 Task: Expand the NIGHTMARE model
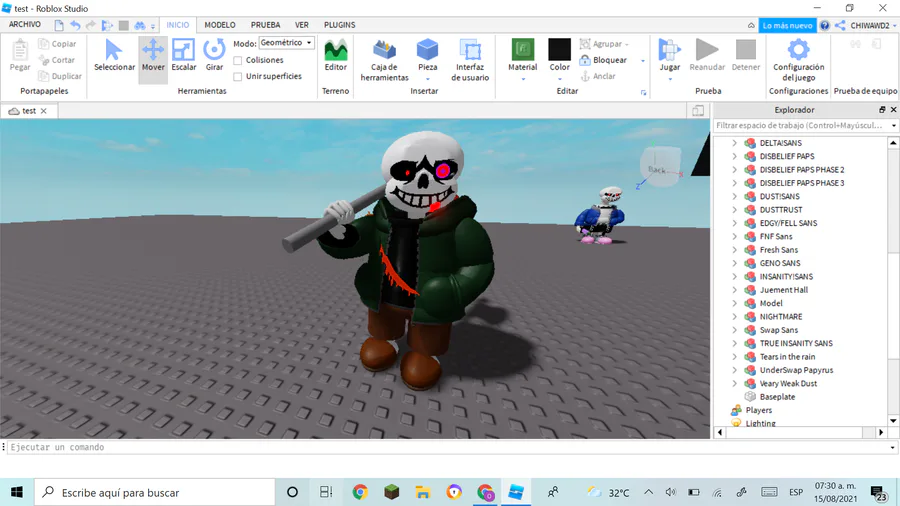point(734,317)
